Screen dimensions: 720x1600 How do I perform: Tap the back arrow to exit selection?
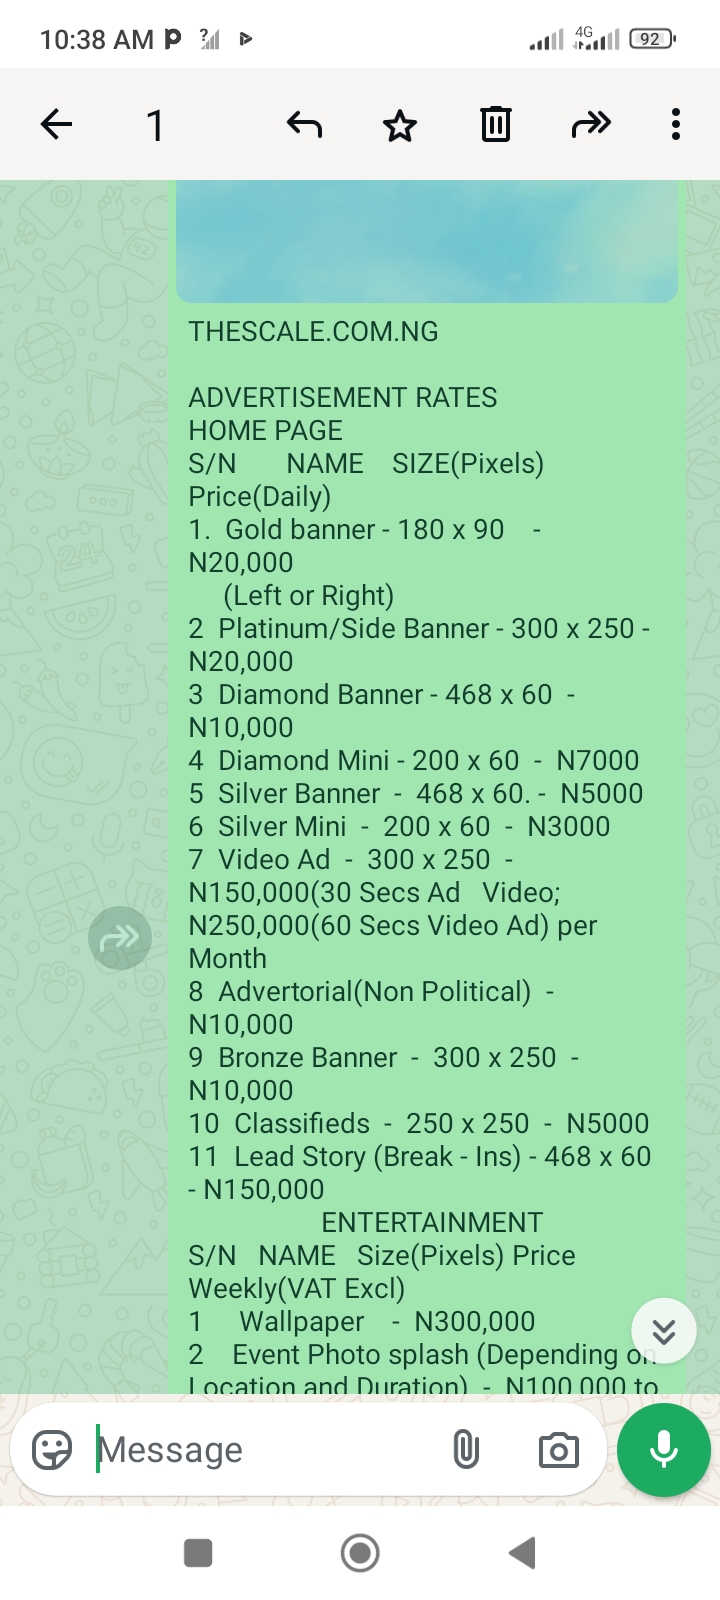point(57,125)
